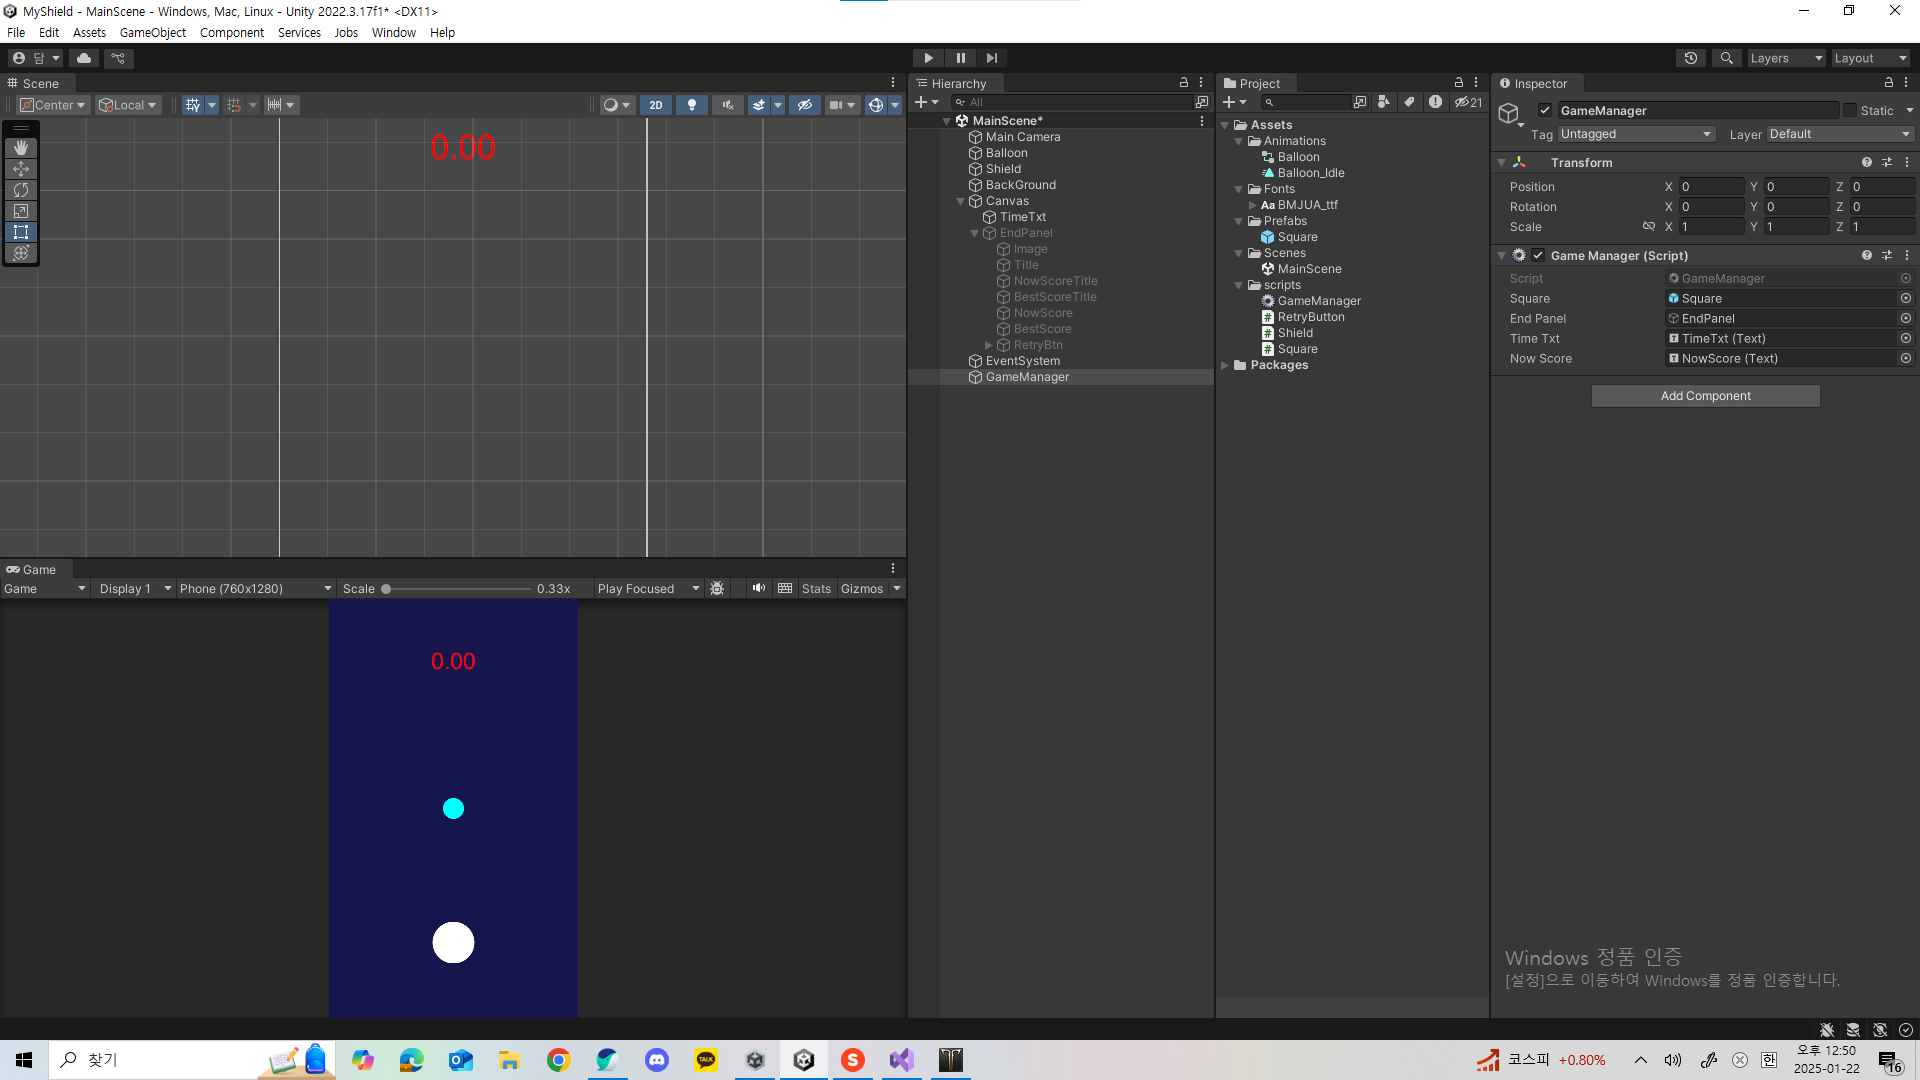The width and height of the screenshot is (1920, 1080).
Task: Select Main Camera in Hierarchy
Action: (1023, 137)
